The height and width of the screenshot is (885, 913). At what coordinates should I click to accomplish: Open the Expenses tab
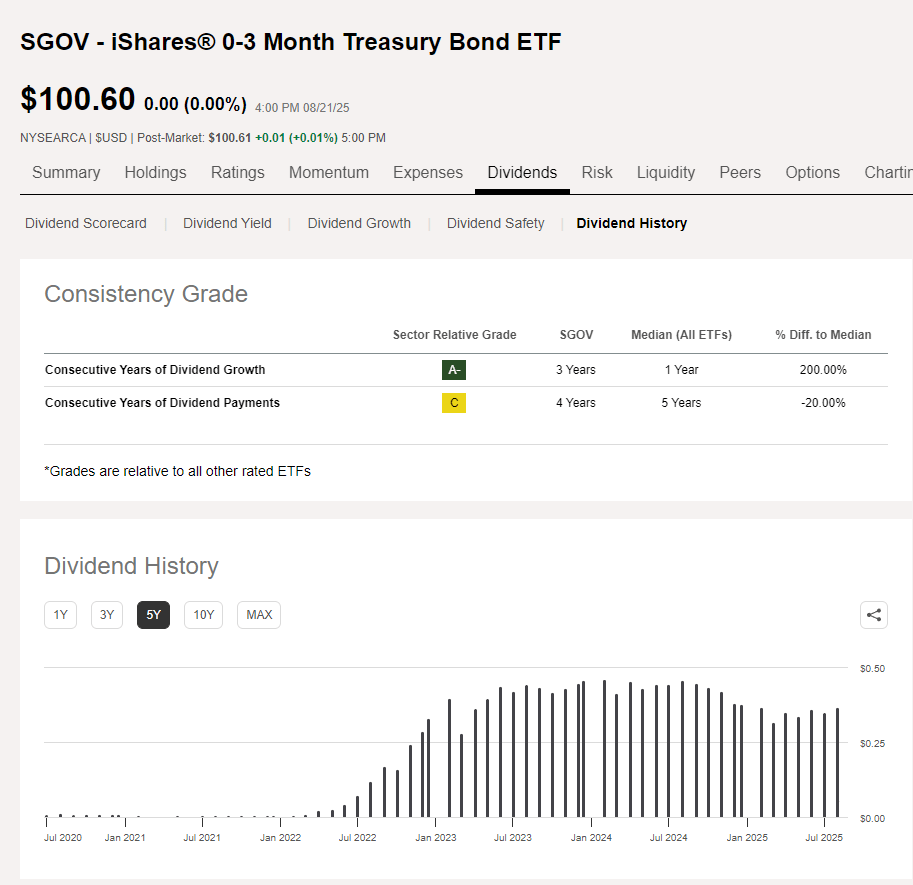point(428,172)
